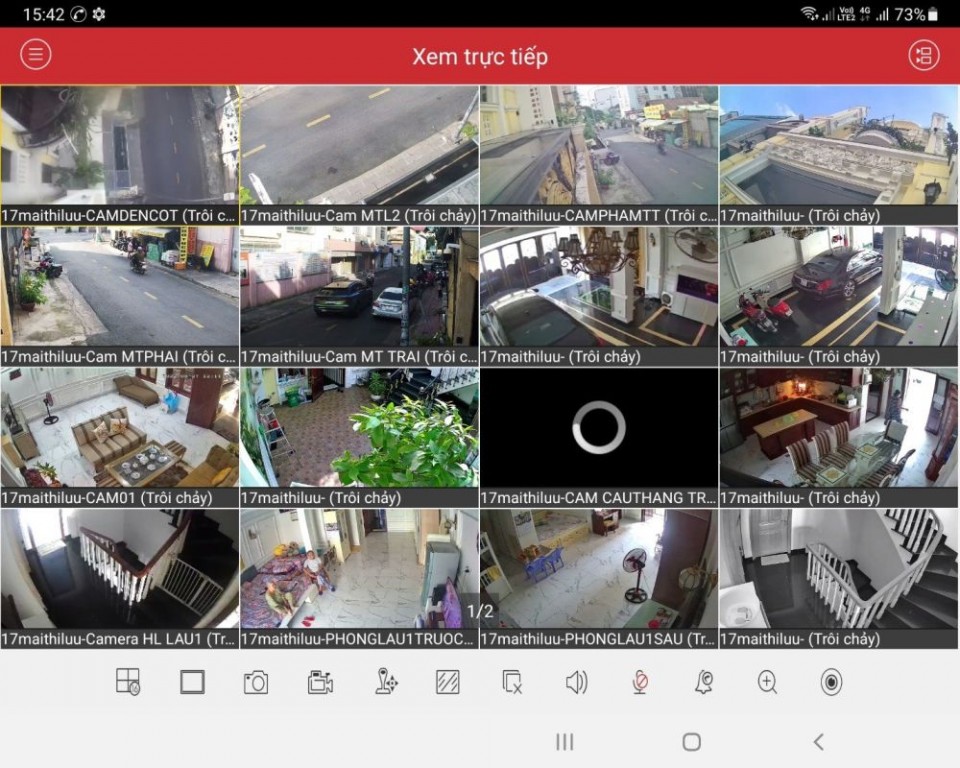
Task: Toggle the two-way audio microphone
Action: point(640,682)
